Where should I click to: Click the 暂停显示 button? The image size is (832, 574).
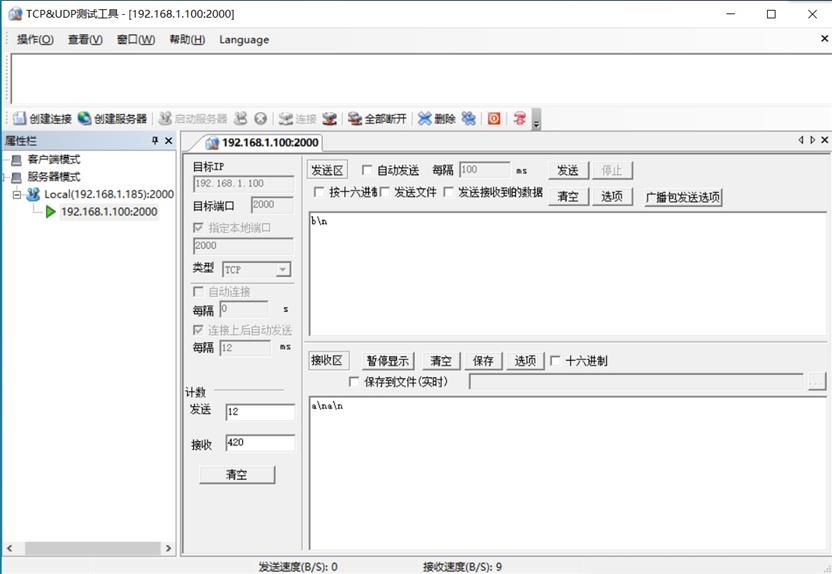pos(388,361)
